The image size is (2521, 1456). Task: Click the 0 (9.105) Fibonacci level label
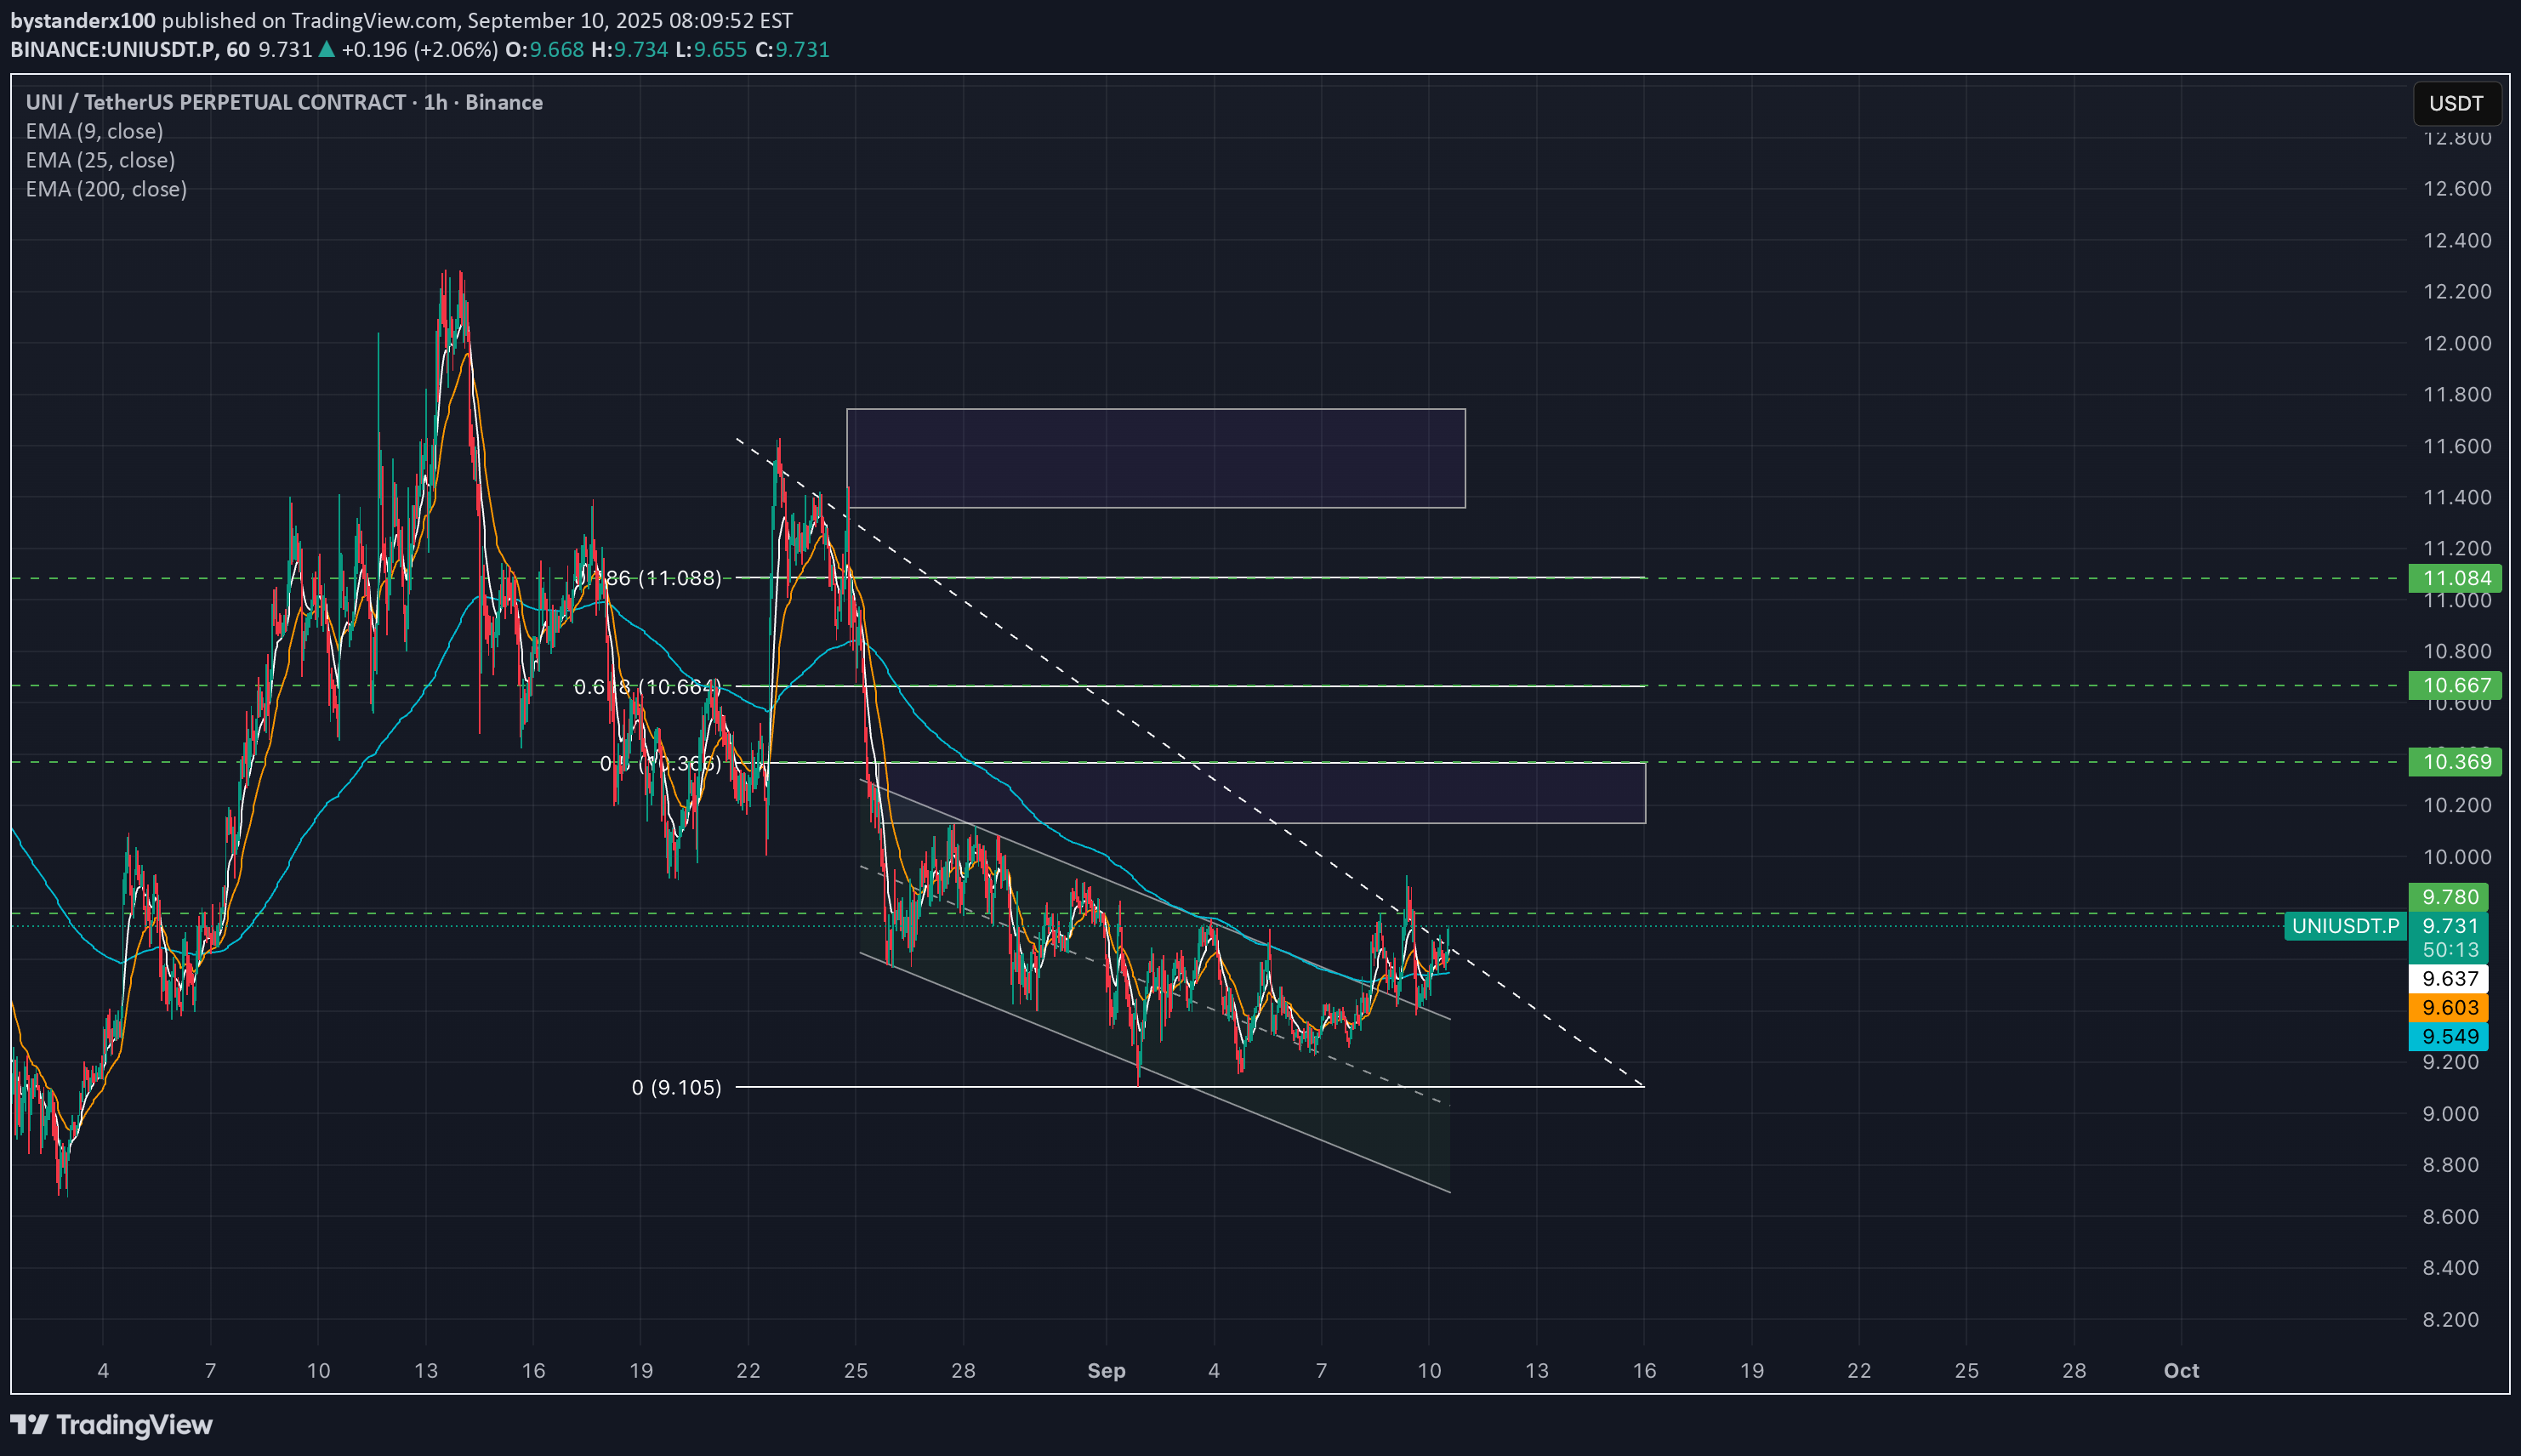(x=676, y=1087)
